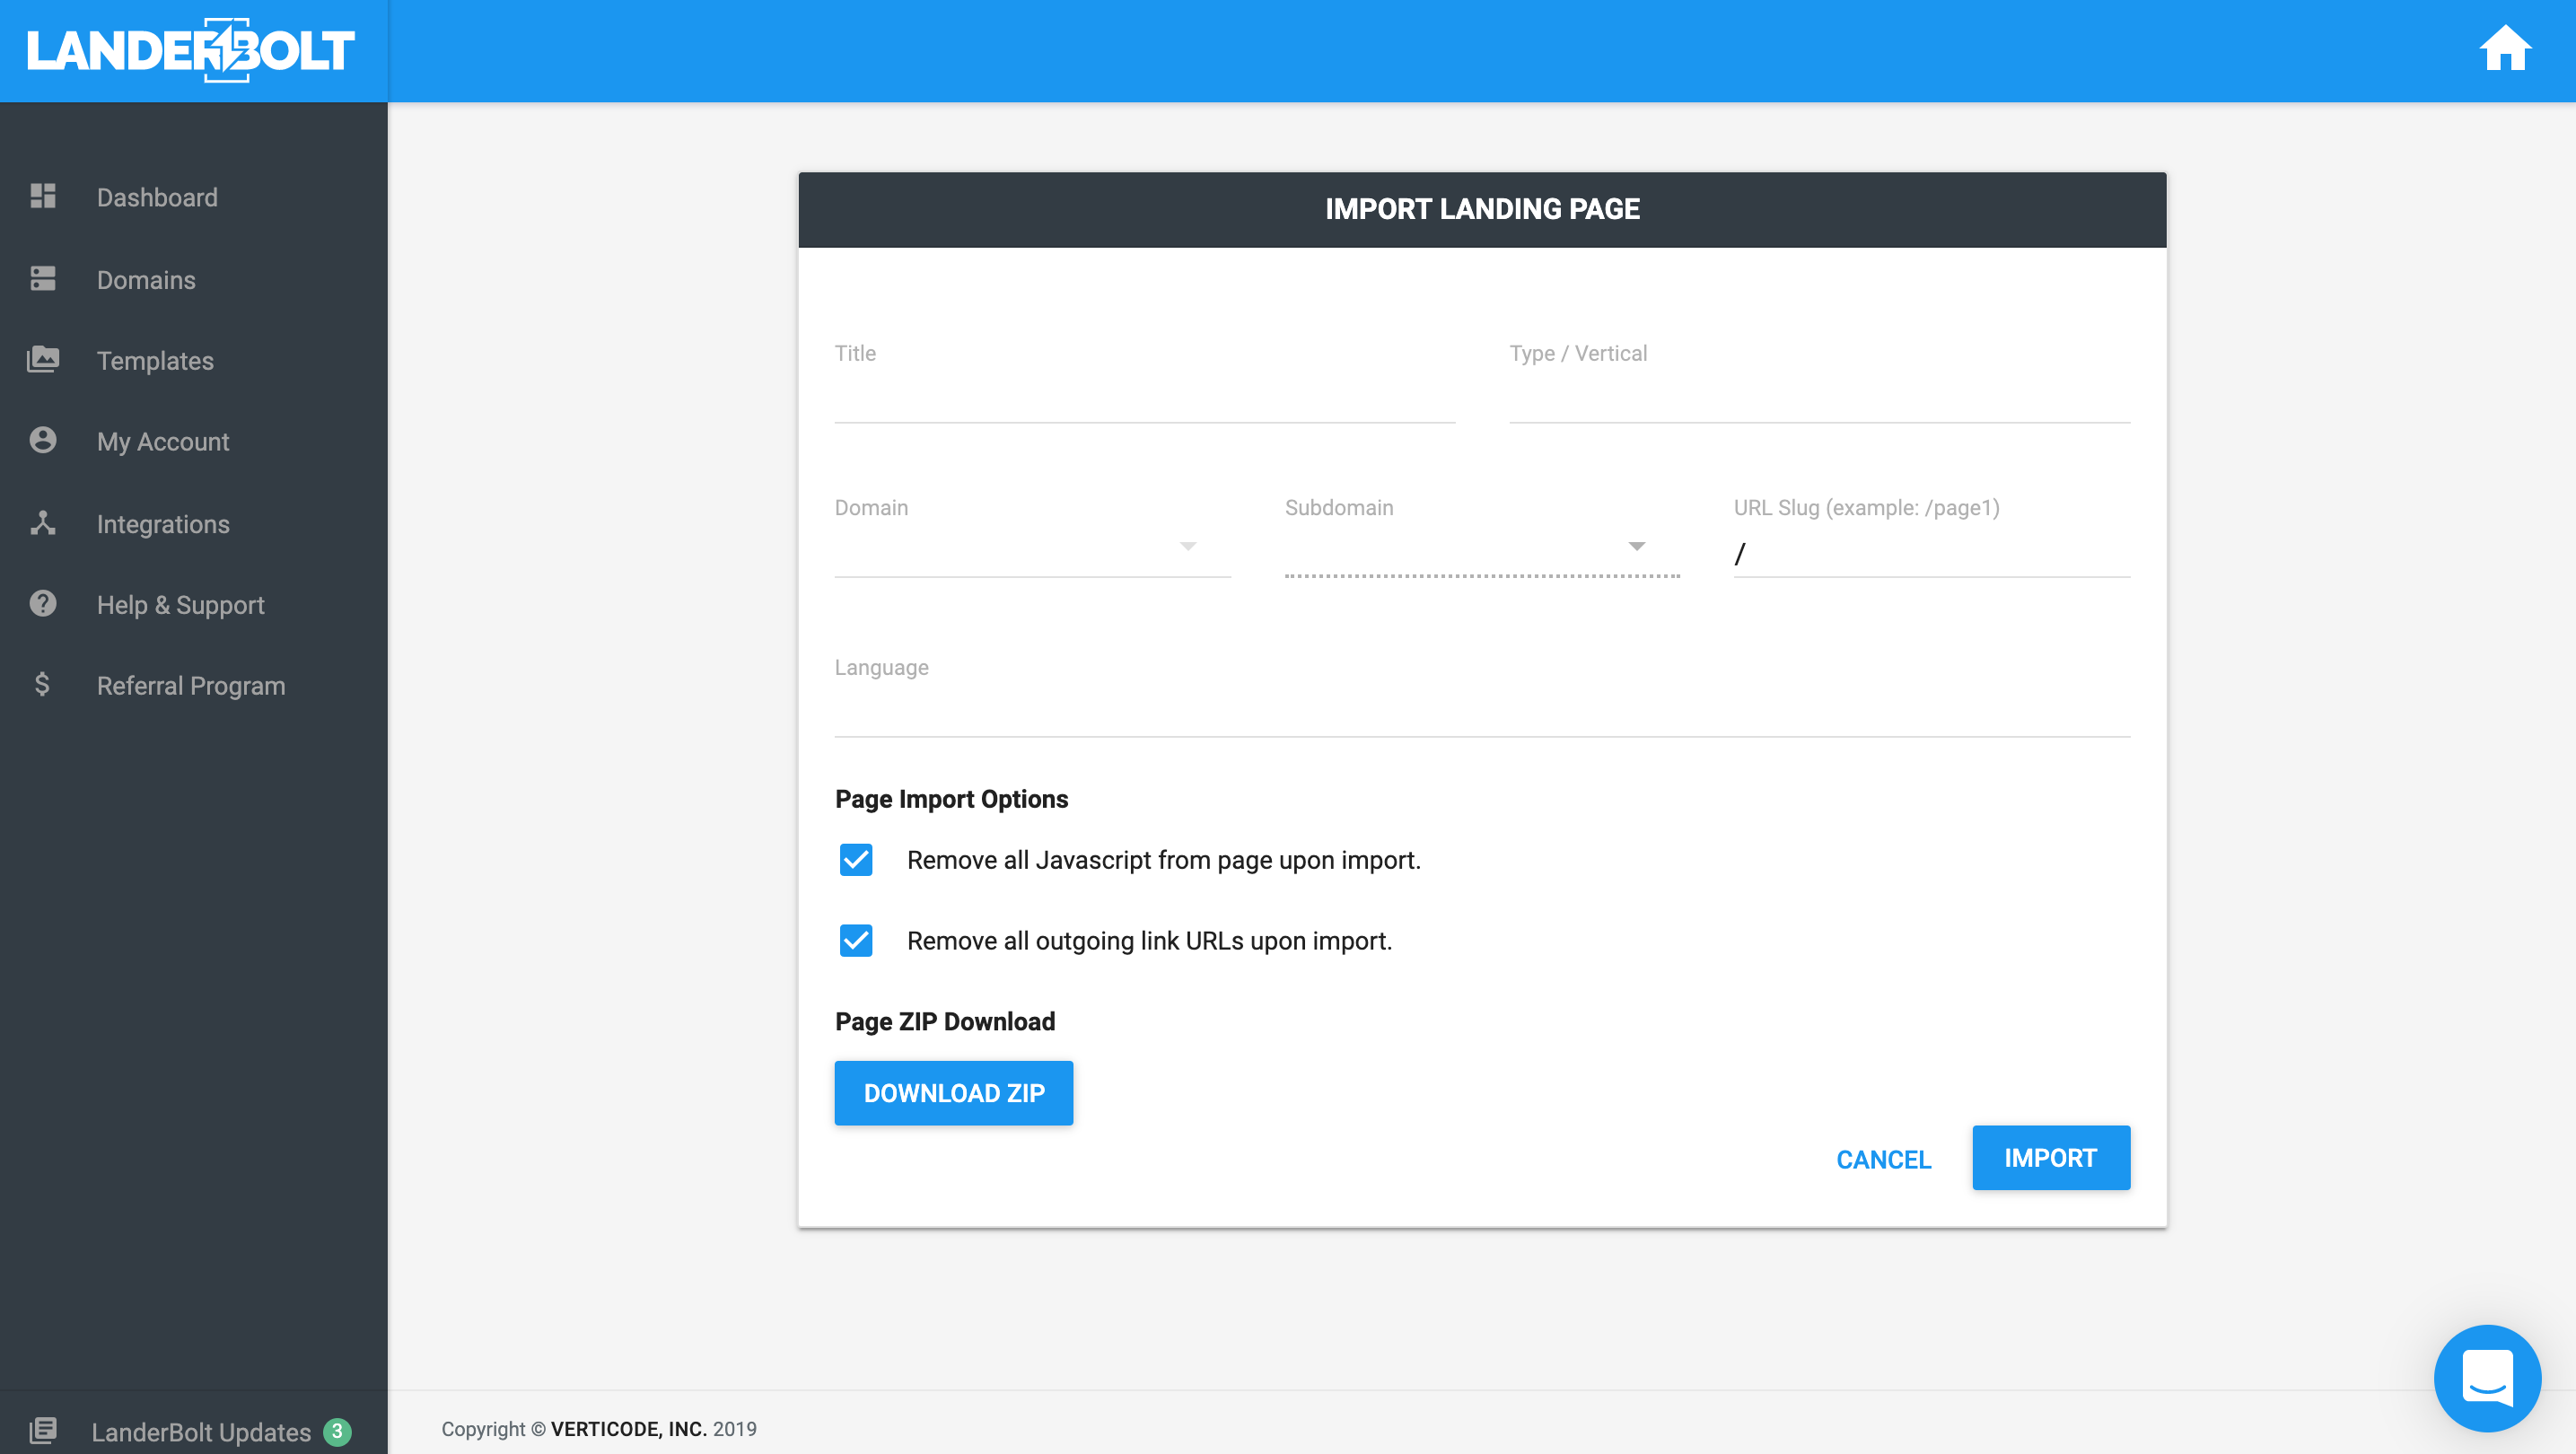This screenshot has width=2576, height=1454.
Task: Expand the Subdomain dropdown
Action: click(x=1481, y=548)
